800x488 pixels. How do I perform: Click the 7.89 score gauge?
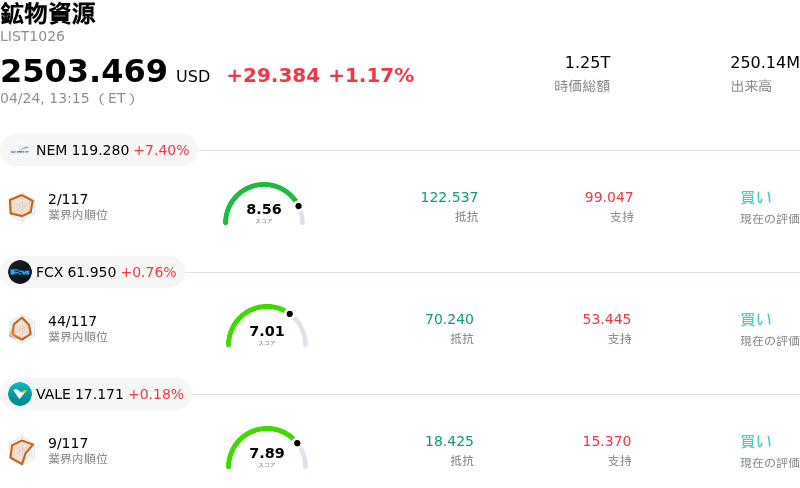(x=267, y=450)
